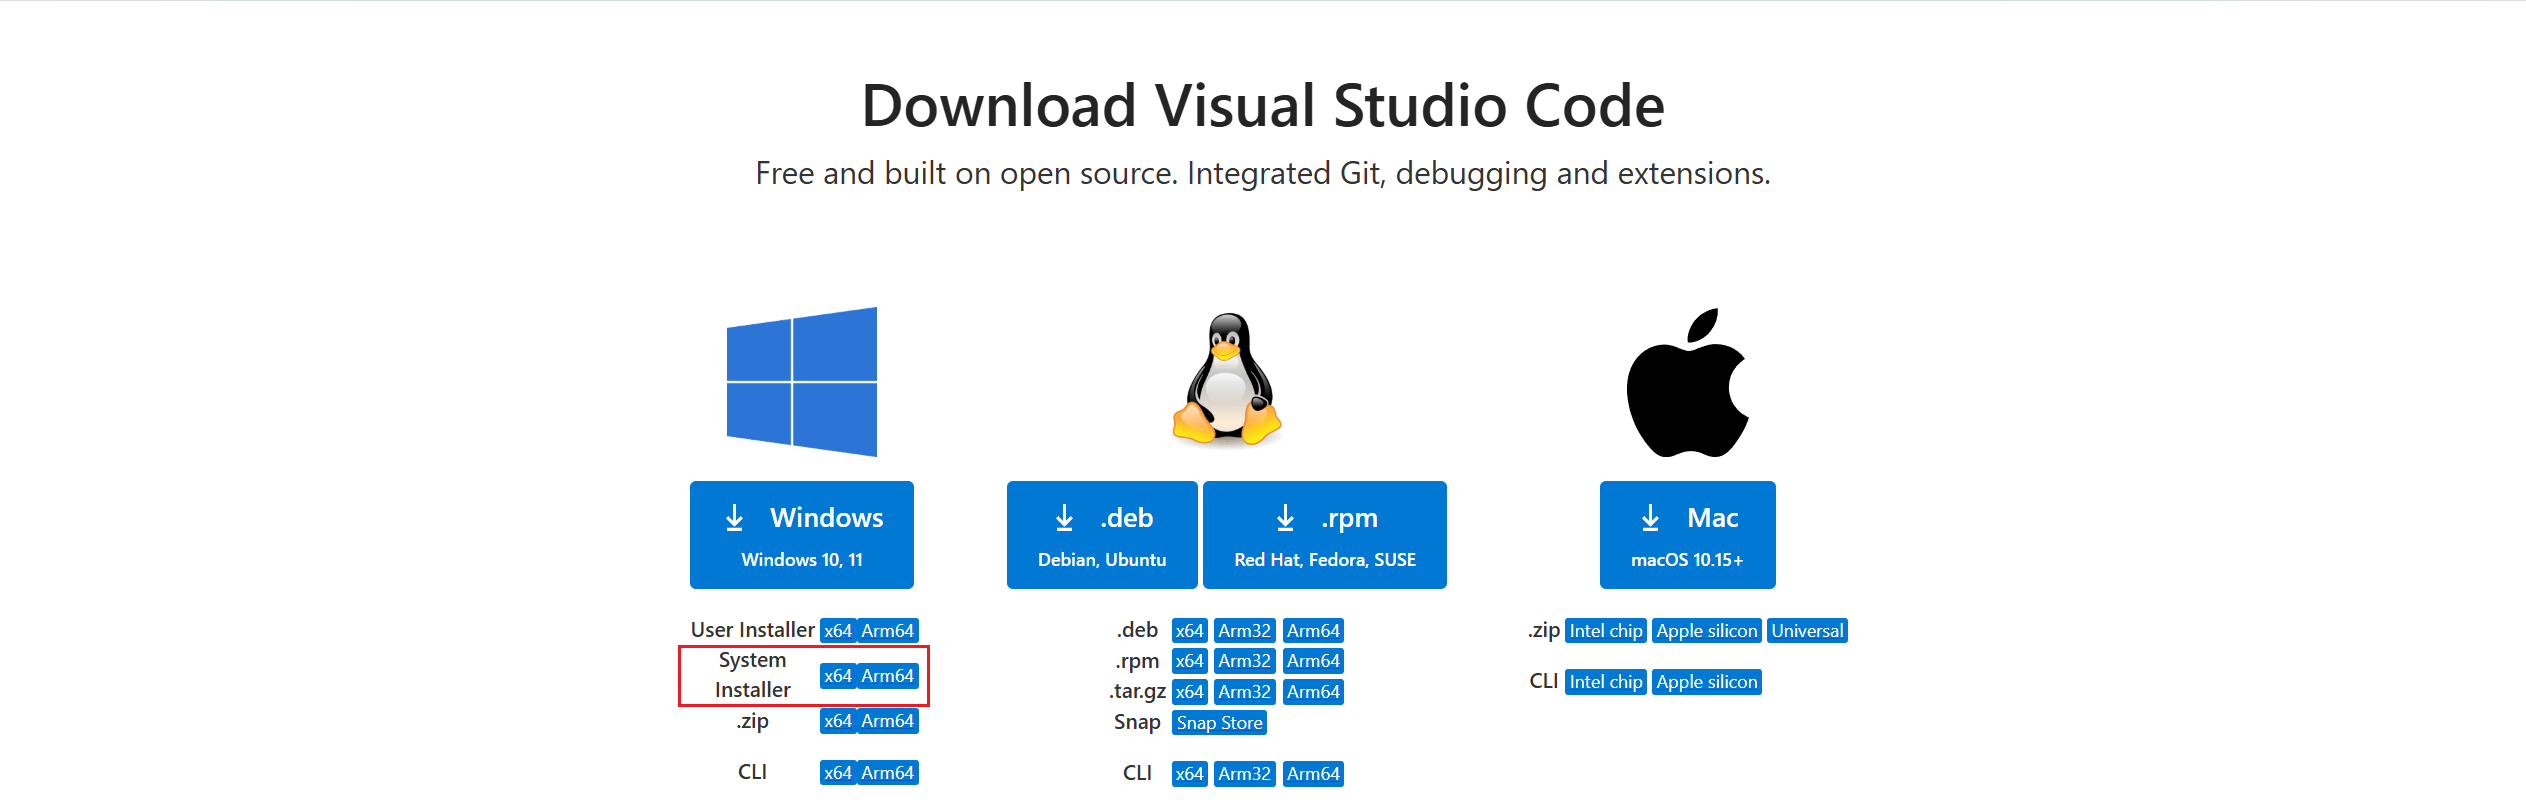
Task: Click the 'Snap' row label
Action: pos(1137,722)
